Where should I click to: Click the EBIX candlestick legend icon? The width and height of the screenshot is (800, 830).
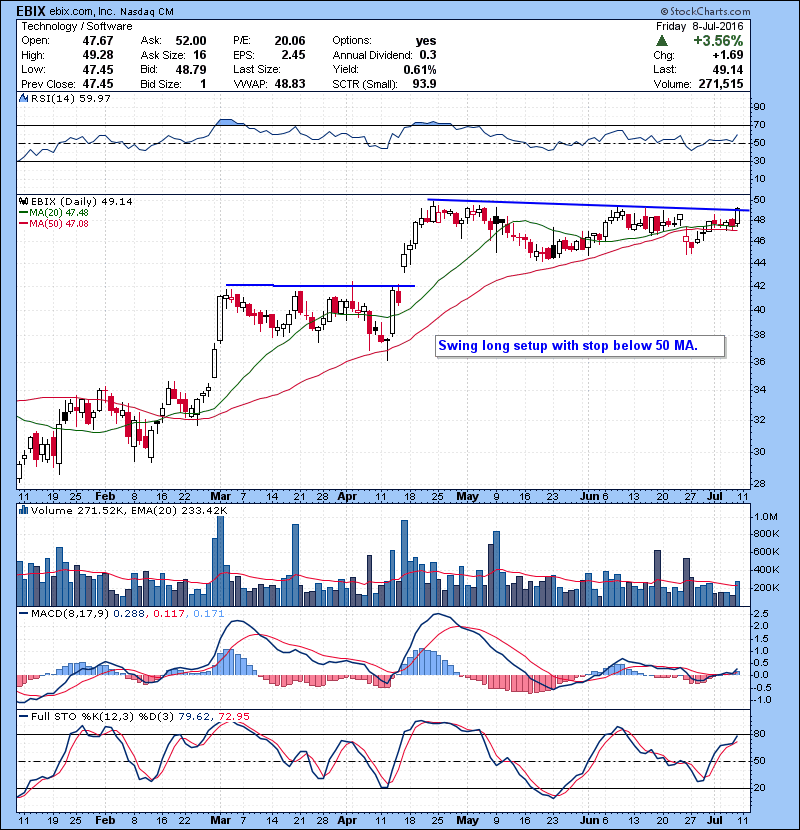coord(23,201)
